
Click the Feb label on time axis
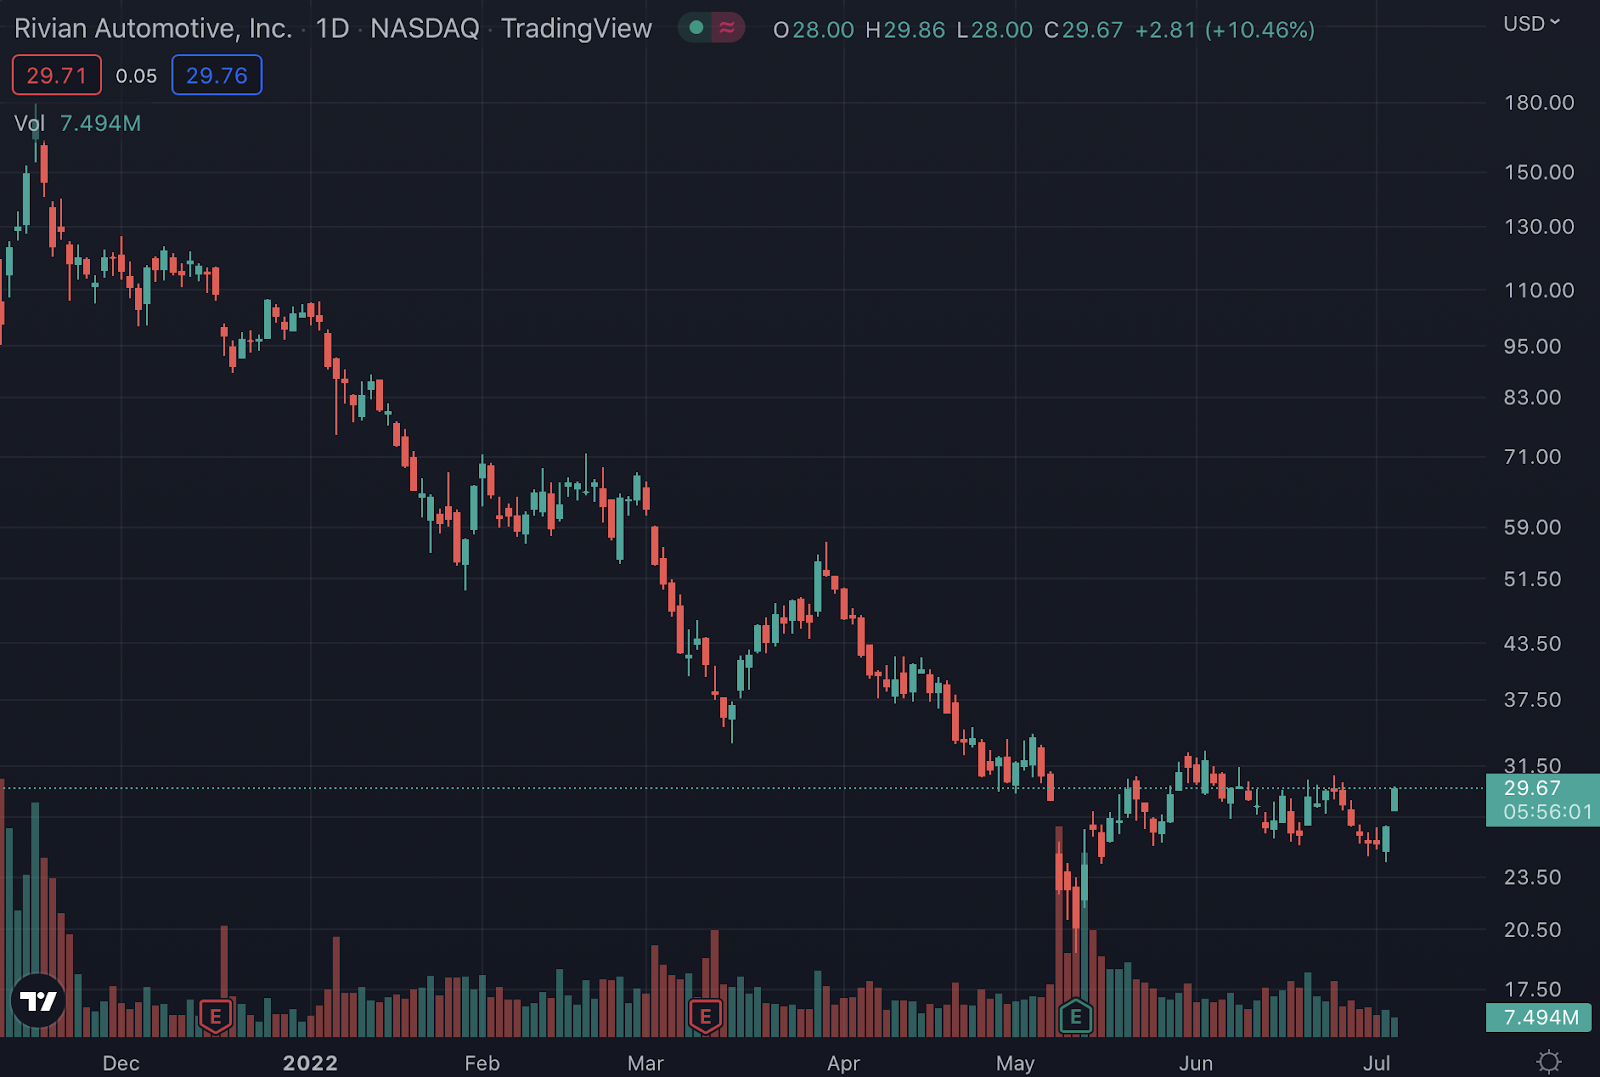[x=482, y=1063]
